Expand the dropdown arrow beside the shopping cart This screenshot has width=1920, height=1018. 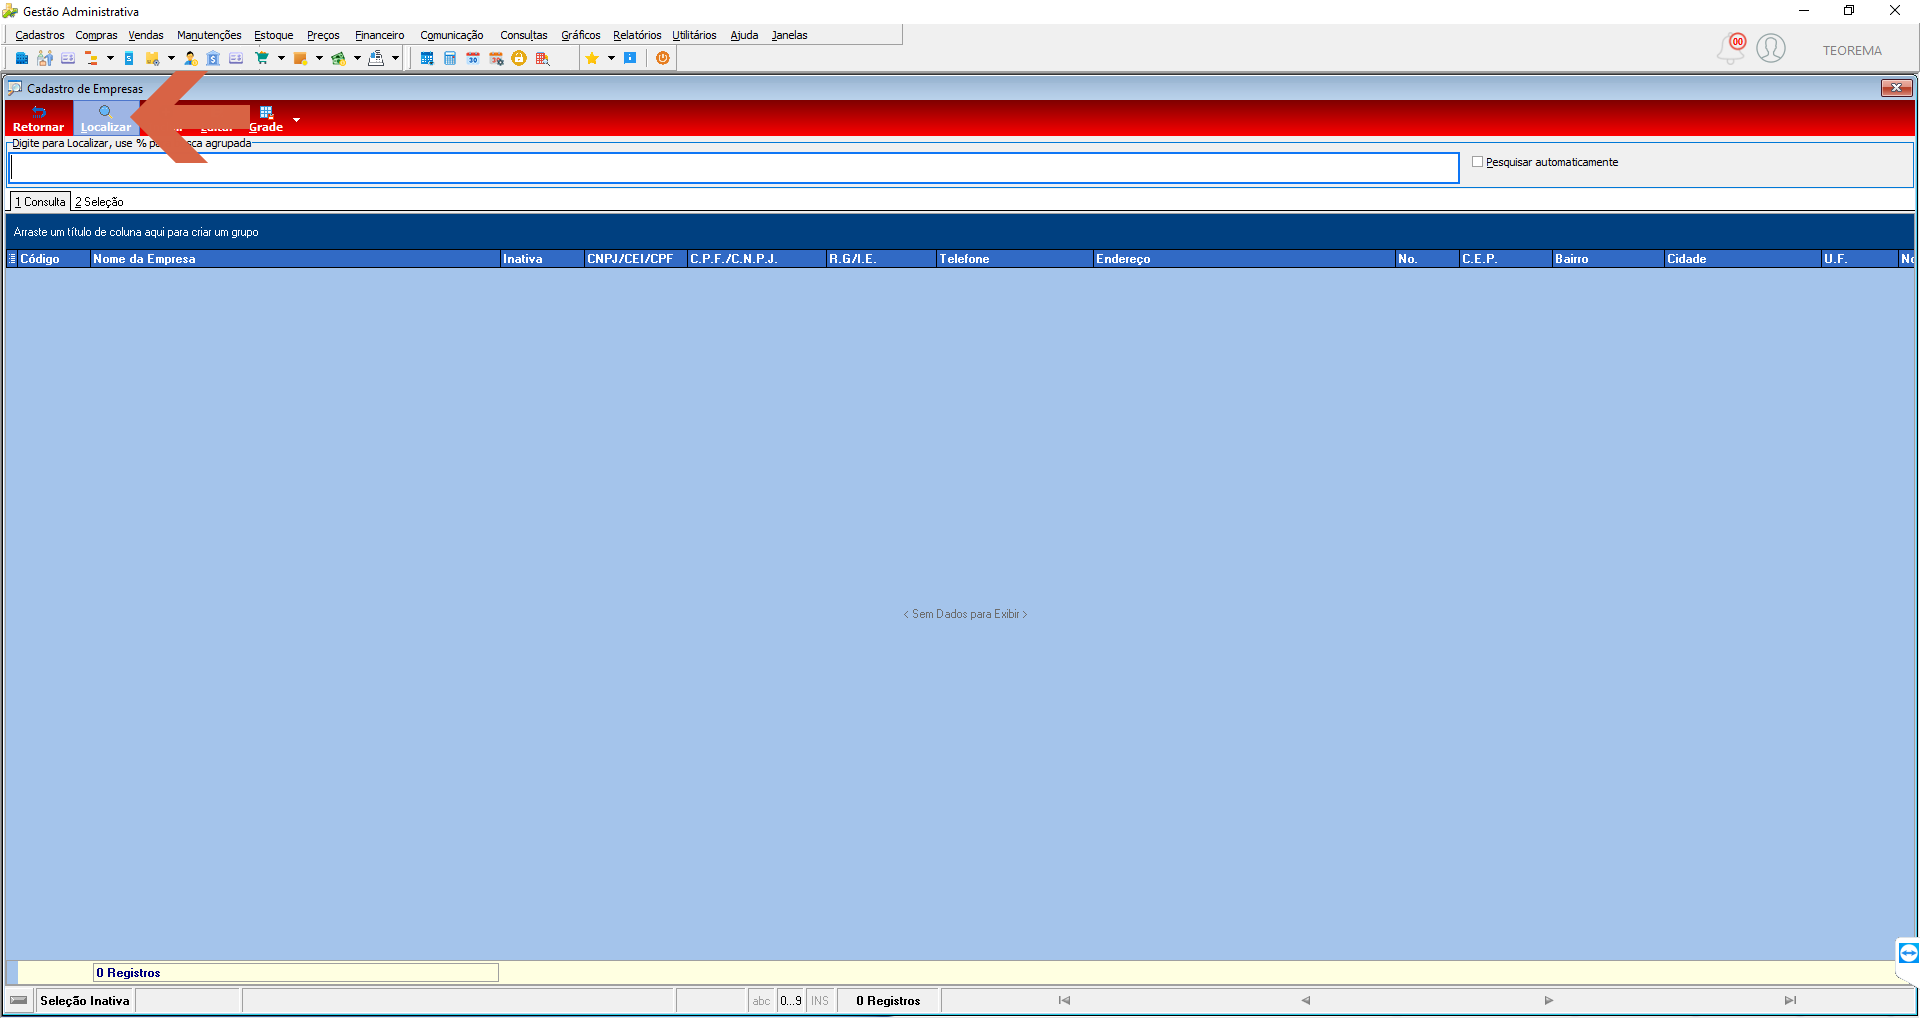[x=281, y=58]
